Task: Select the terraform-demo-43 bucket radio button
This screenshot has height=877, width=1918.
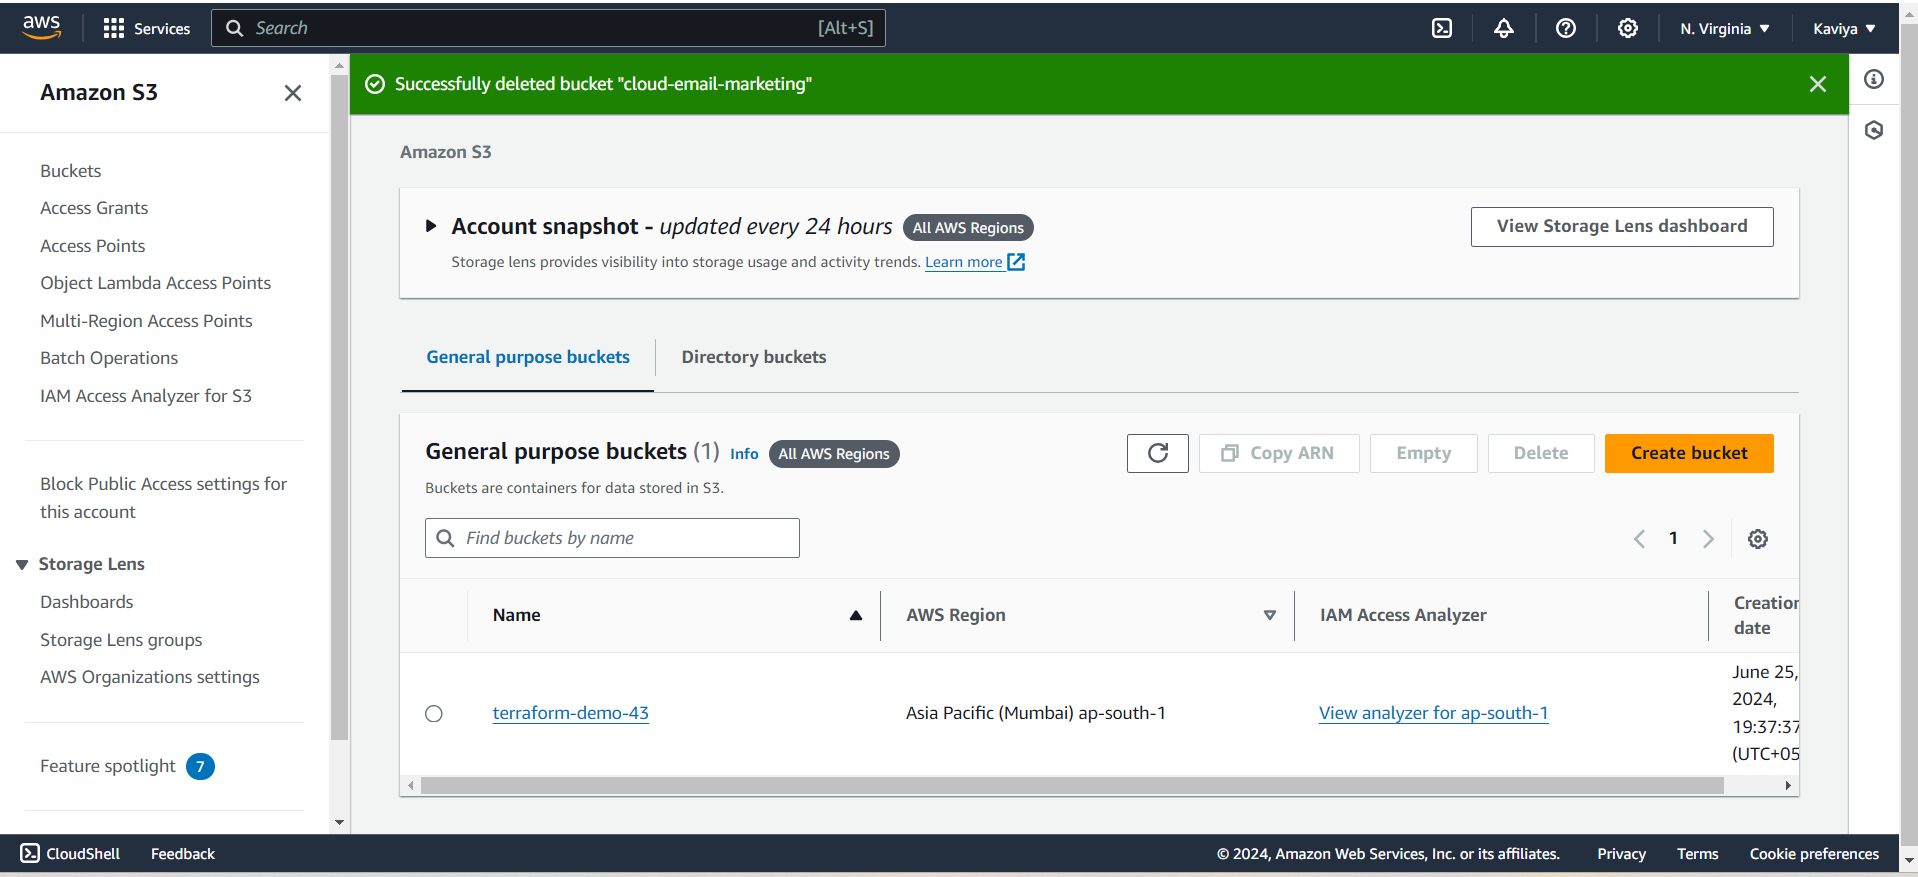Action: [x=434, y=714]
